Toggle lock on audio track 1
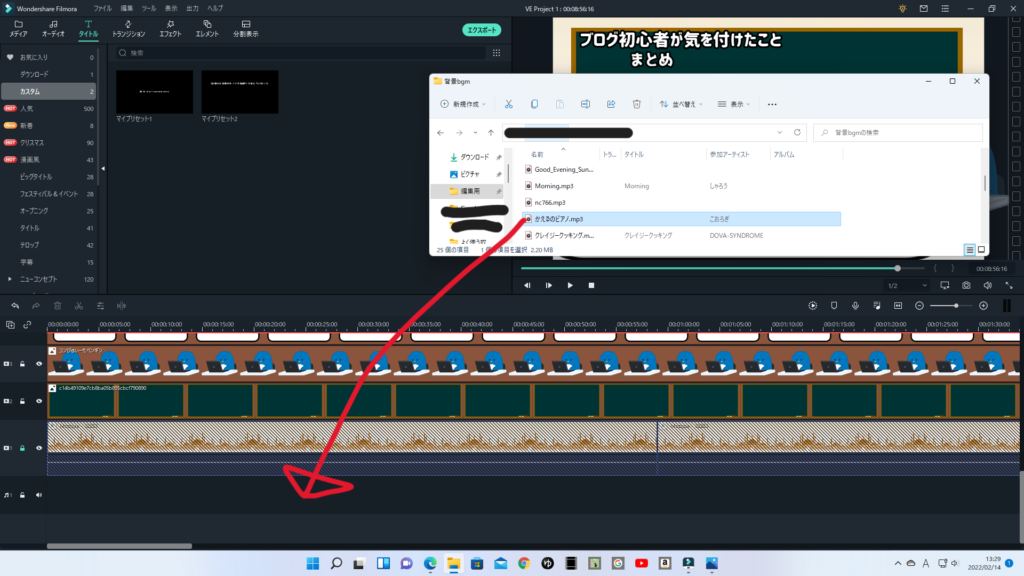 pos(22,495)
